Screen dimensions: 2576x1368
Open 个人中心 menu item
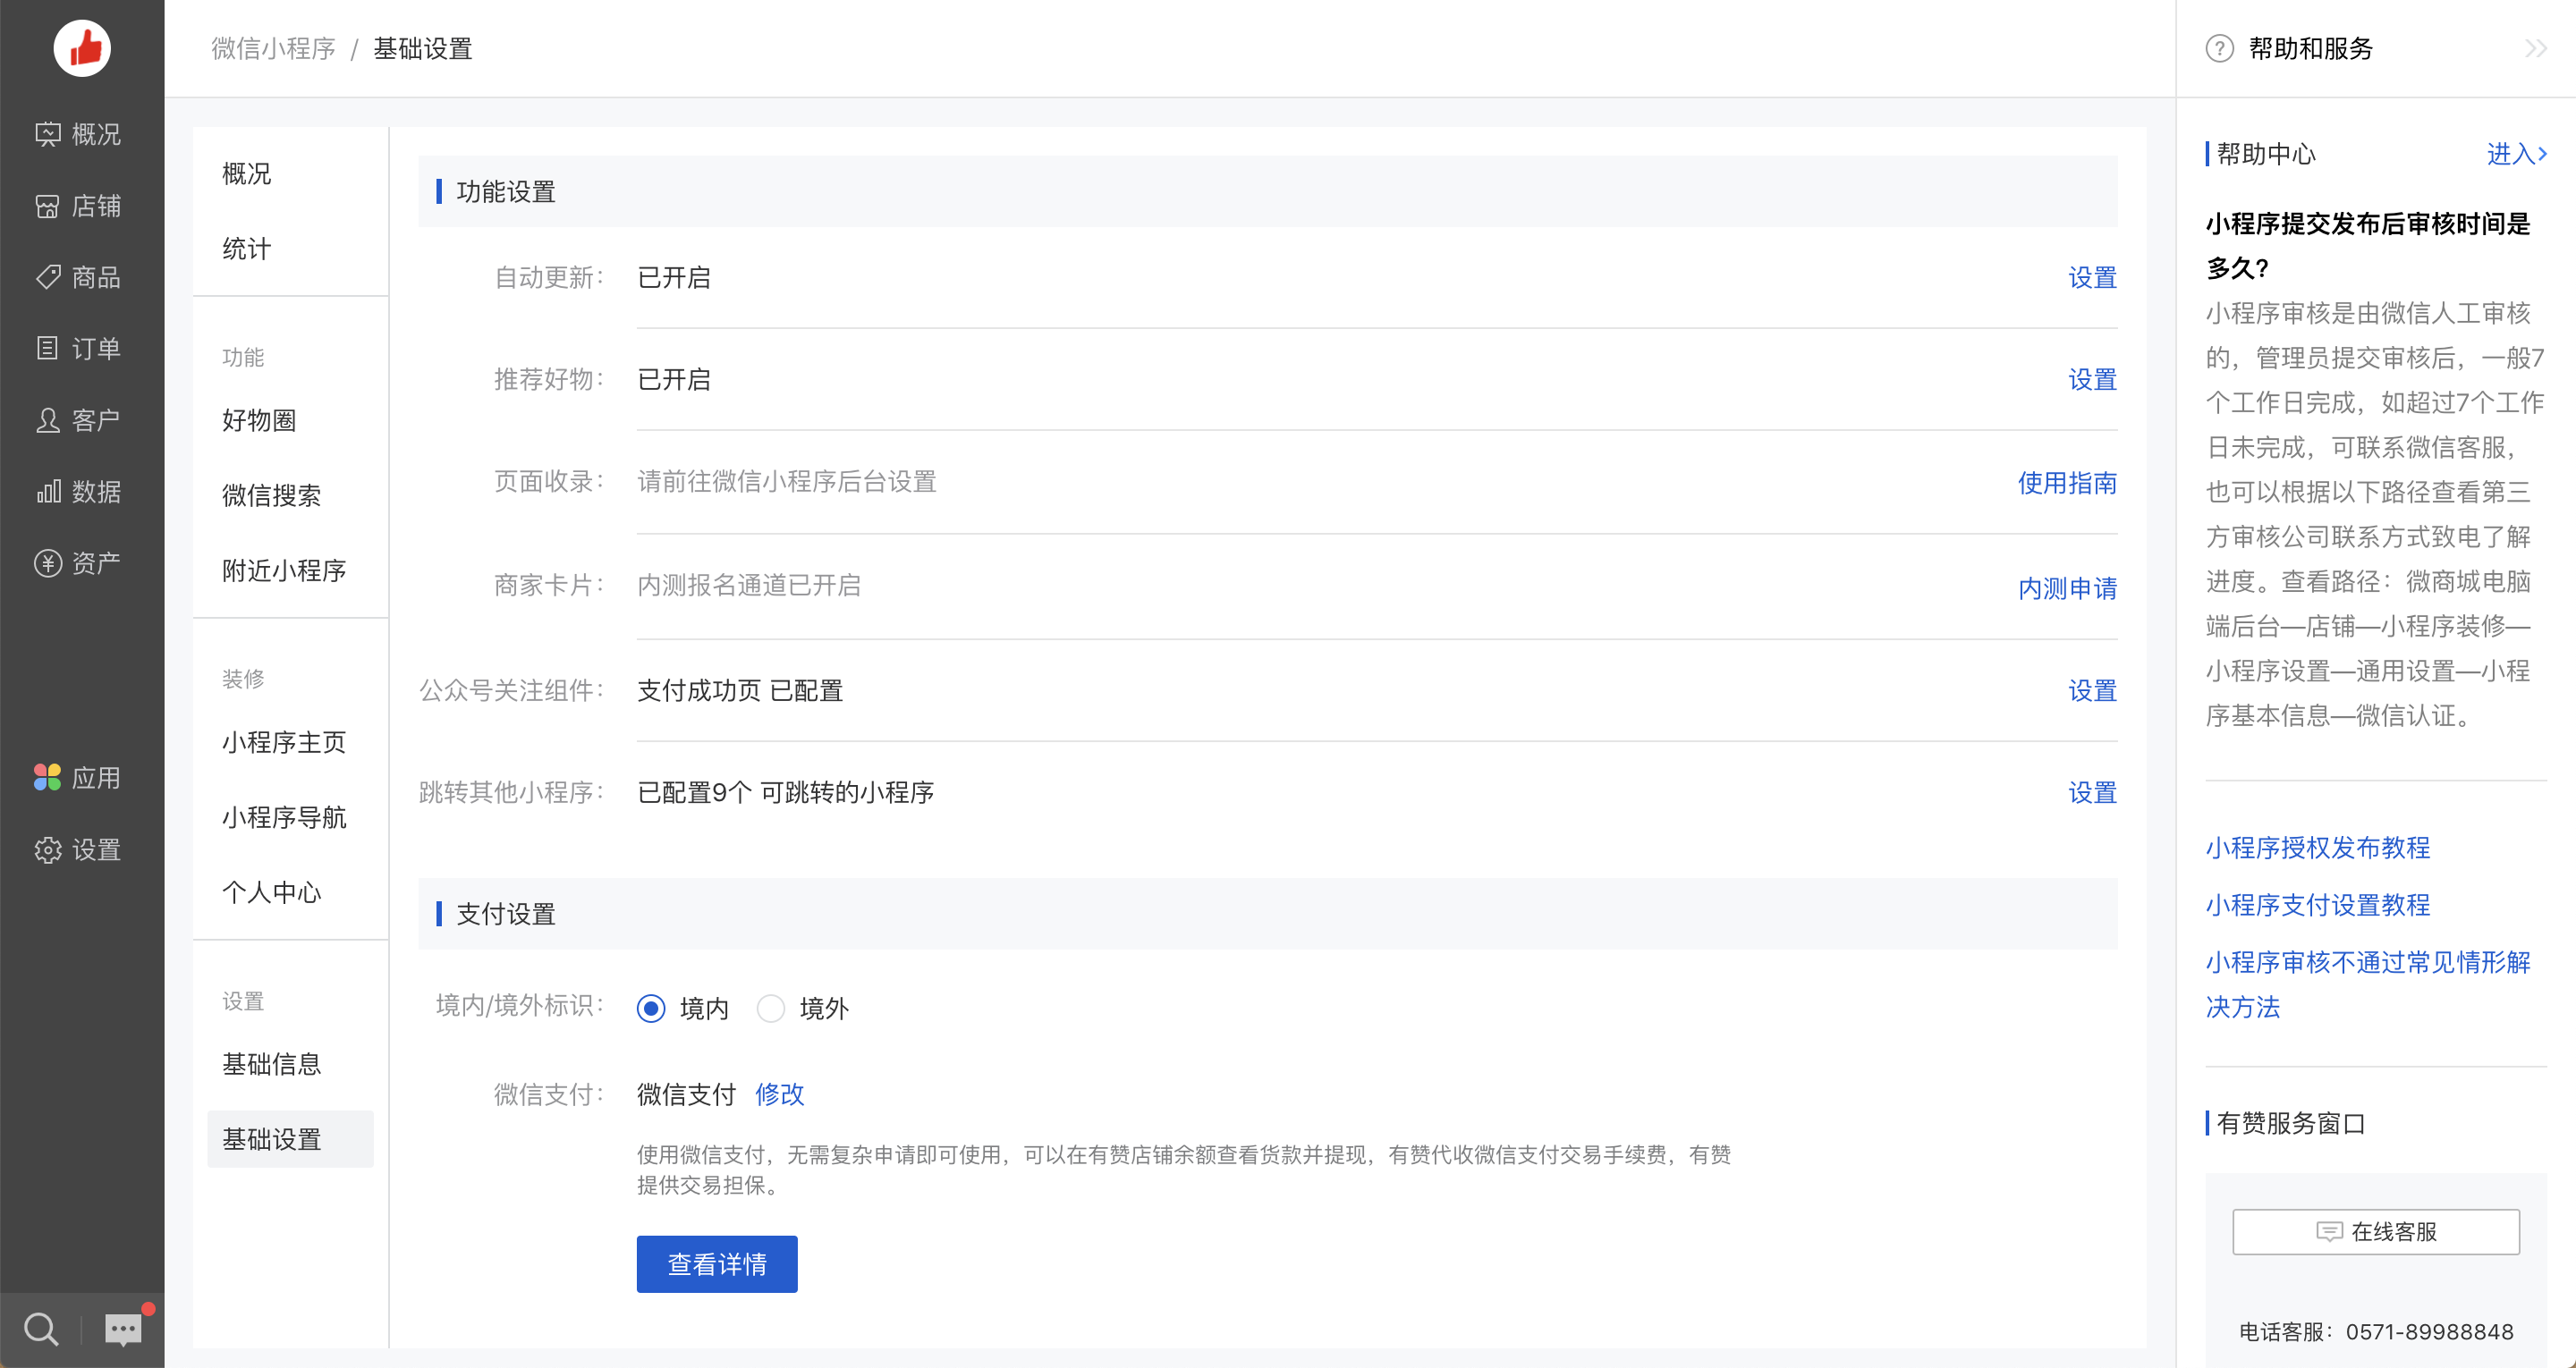coord(272,892)
